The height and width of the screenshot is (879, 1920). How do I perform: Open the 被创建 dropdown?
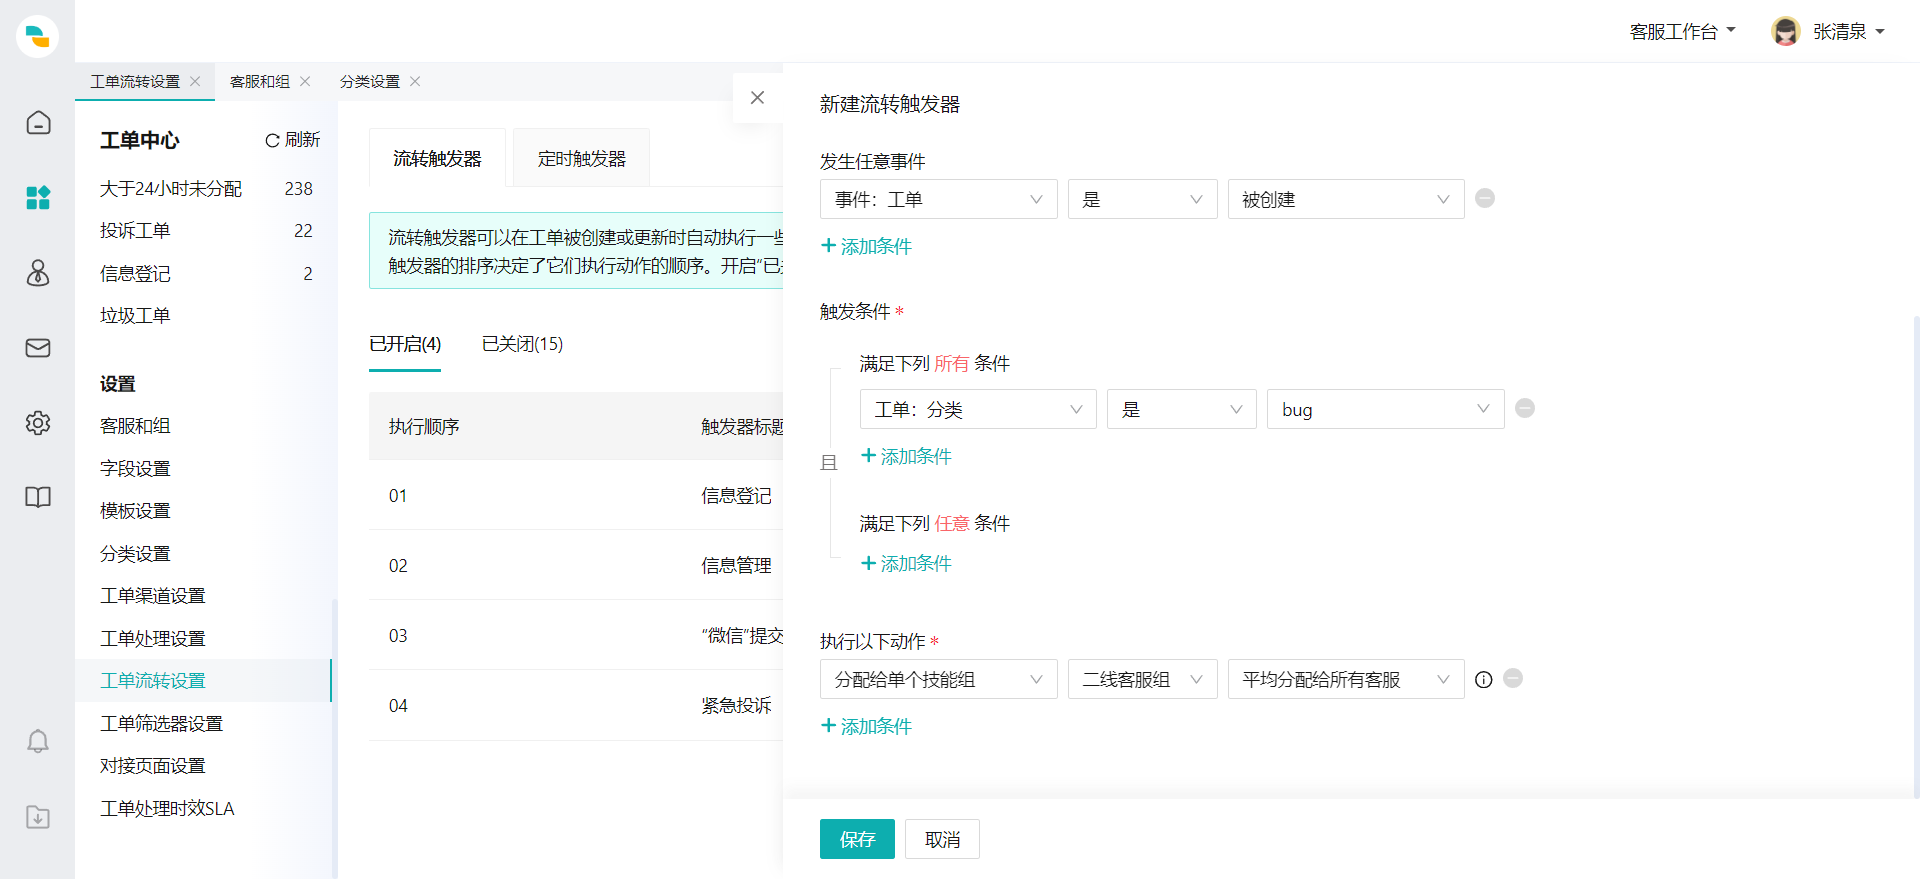click(1346, 199)
